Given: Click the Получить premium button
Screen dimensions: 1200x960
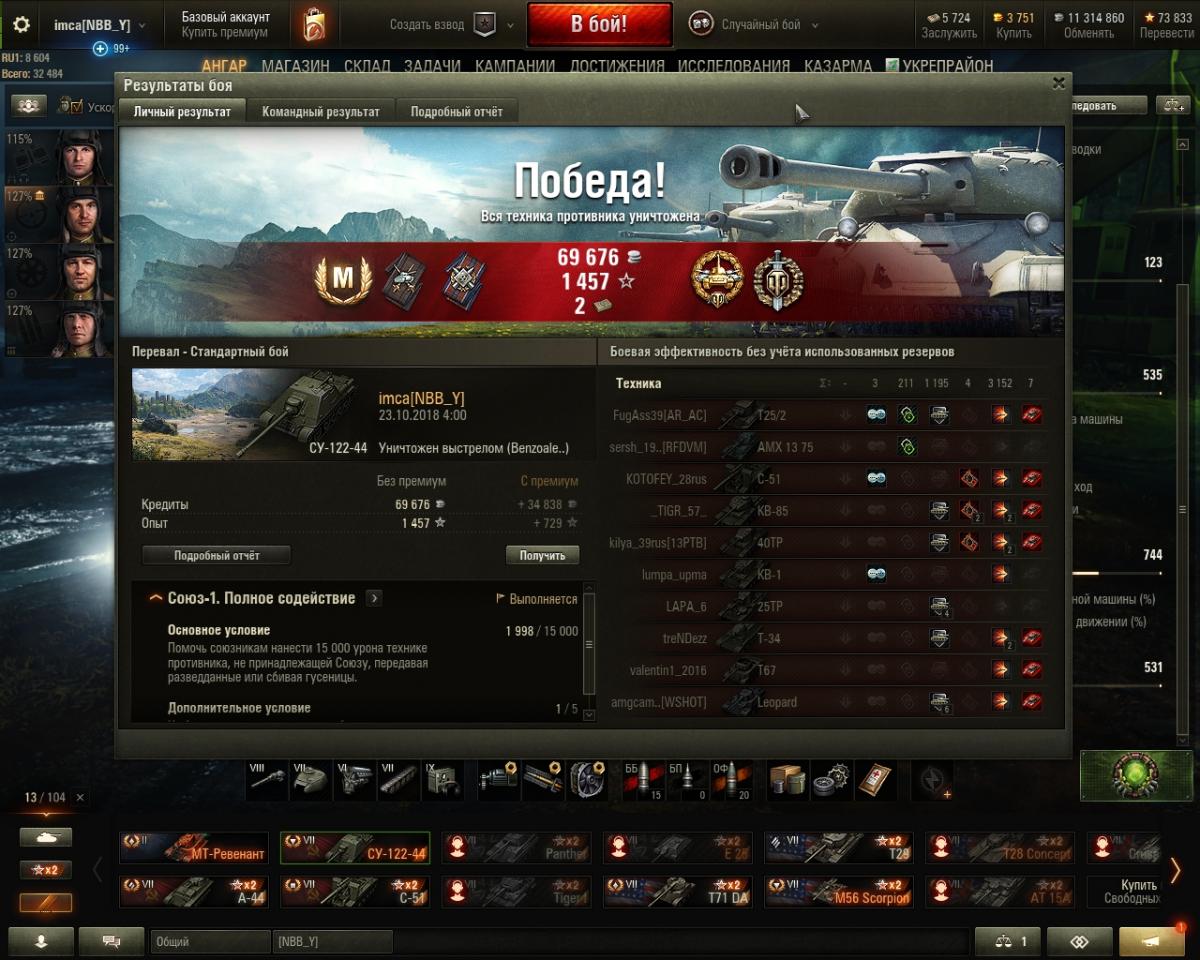Looking at the screenshot, I should (x=543, y=555).
